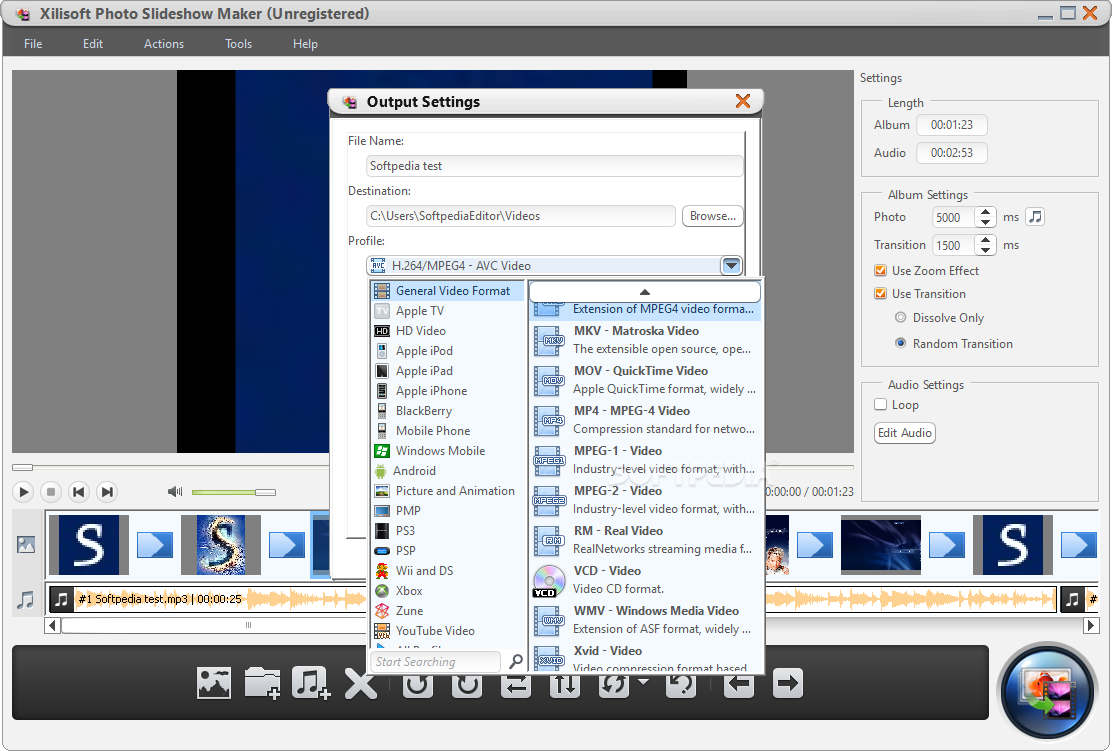Pick MOV - QuickTime Video format
This screenshot has width=1112, height=751.
pos(645,380)
